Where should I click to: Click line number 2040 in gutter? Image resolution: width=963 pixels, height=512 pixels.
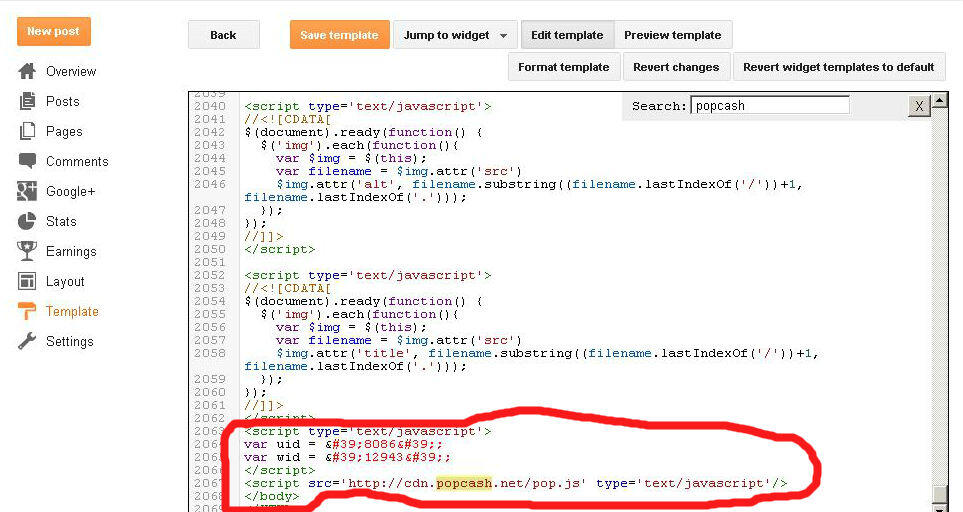point(209,106)
